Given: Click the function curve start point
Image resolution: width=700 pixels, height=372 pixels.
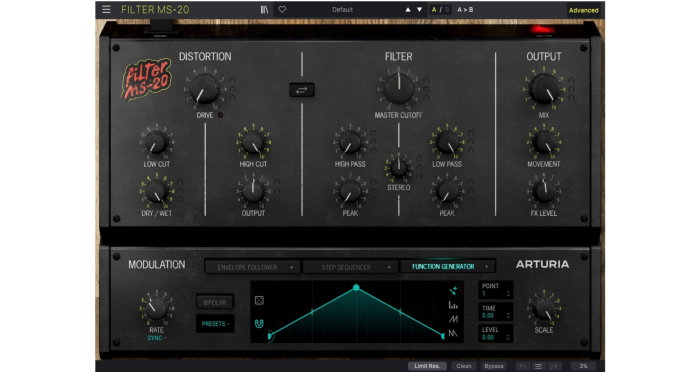Looking at the screenshot, I should (270, 336).
